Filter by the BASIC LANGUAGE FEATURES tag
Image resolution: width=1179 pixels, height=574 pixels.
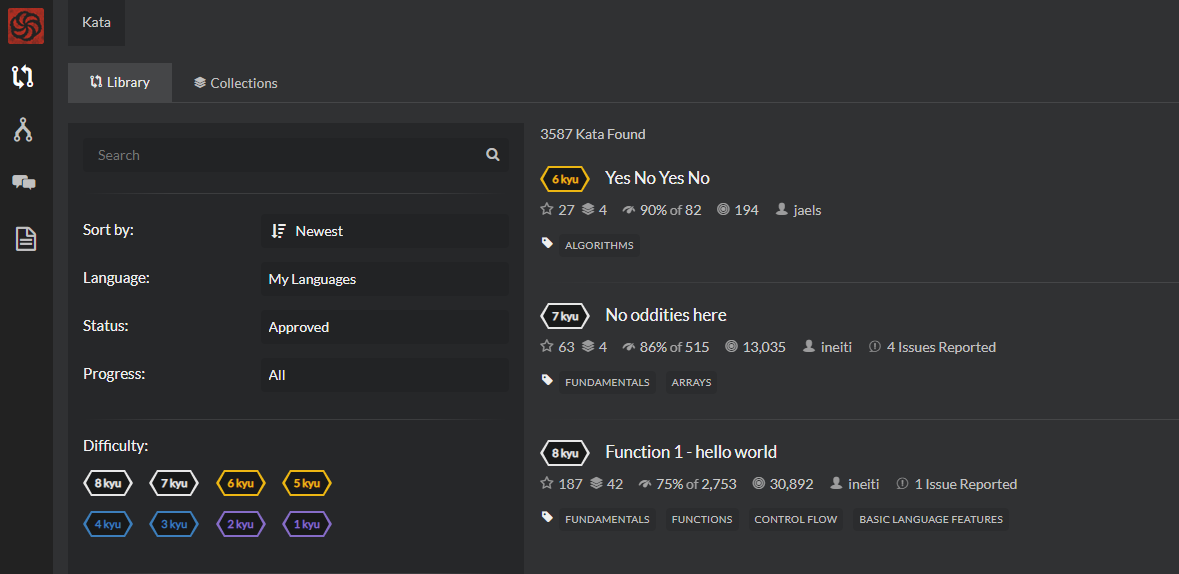pyautogui.click(x=931, y=519)
